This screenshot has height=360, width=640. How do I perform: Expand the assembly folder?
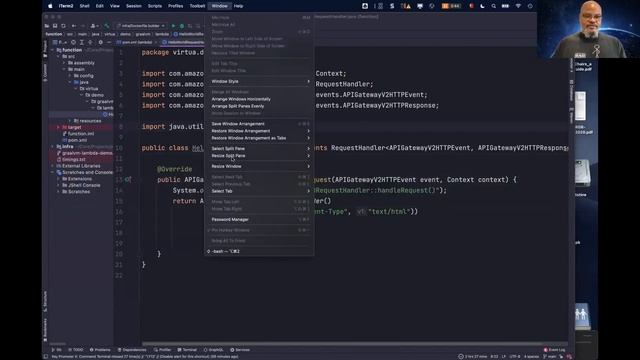point(64,63)
